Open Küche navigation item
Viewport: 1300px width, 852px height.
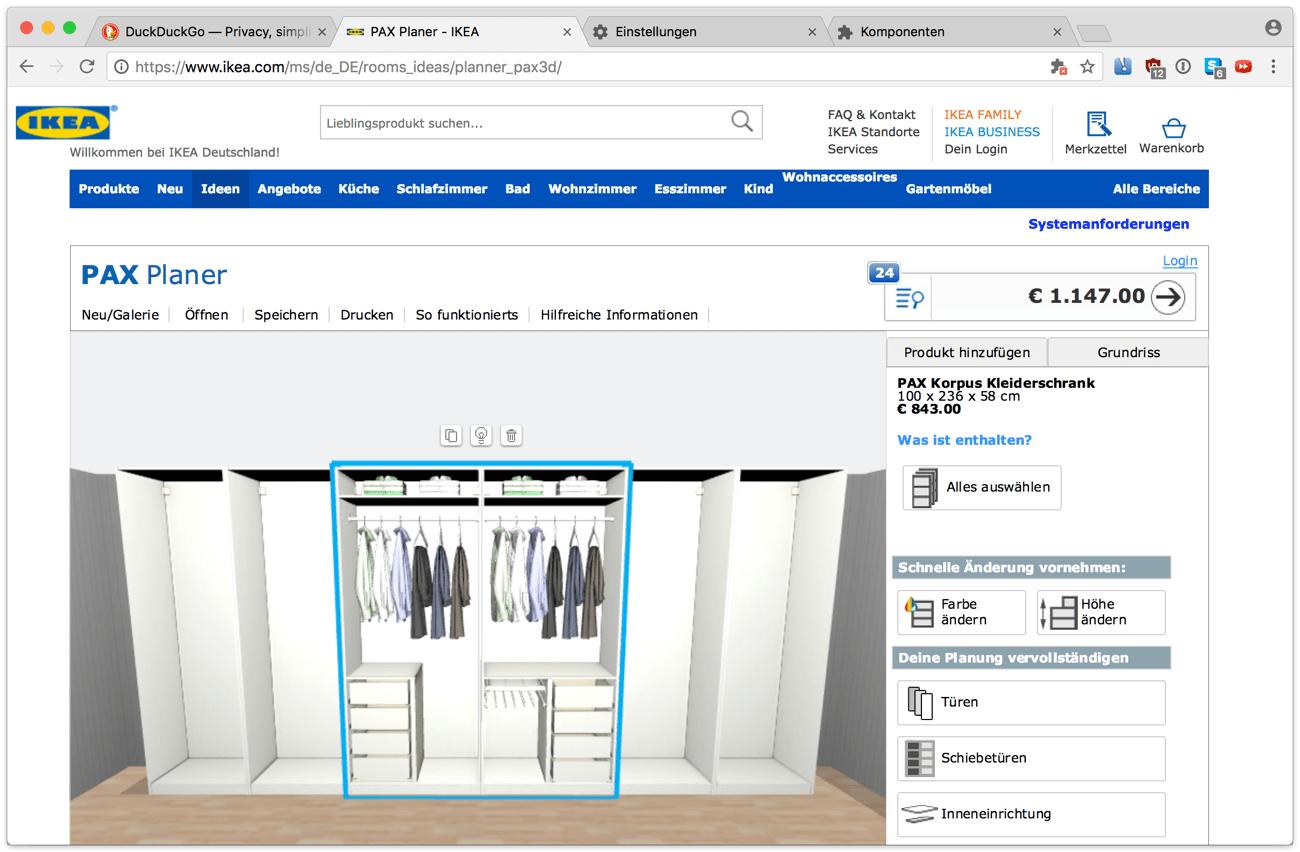click(x=358, y=189)
